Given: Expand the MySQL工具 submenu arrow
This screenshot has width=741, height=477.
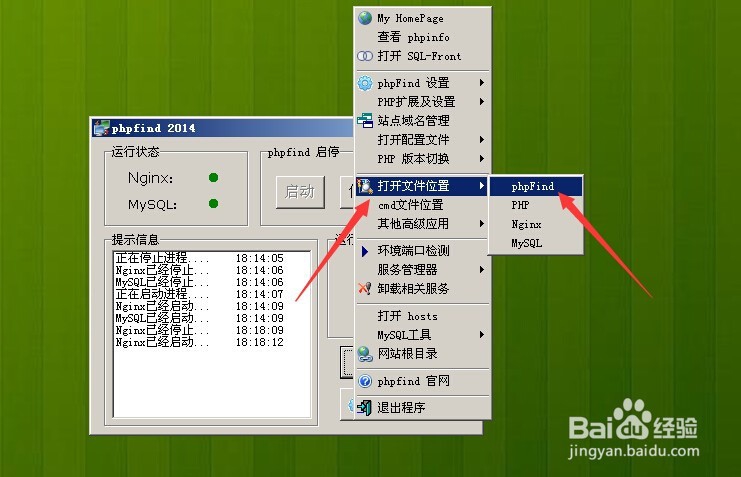Looking at the screenshot, I should click(x=482, y=335).
